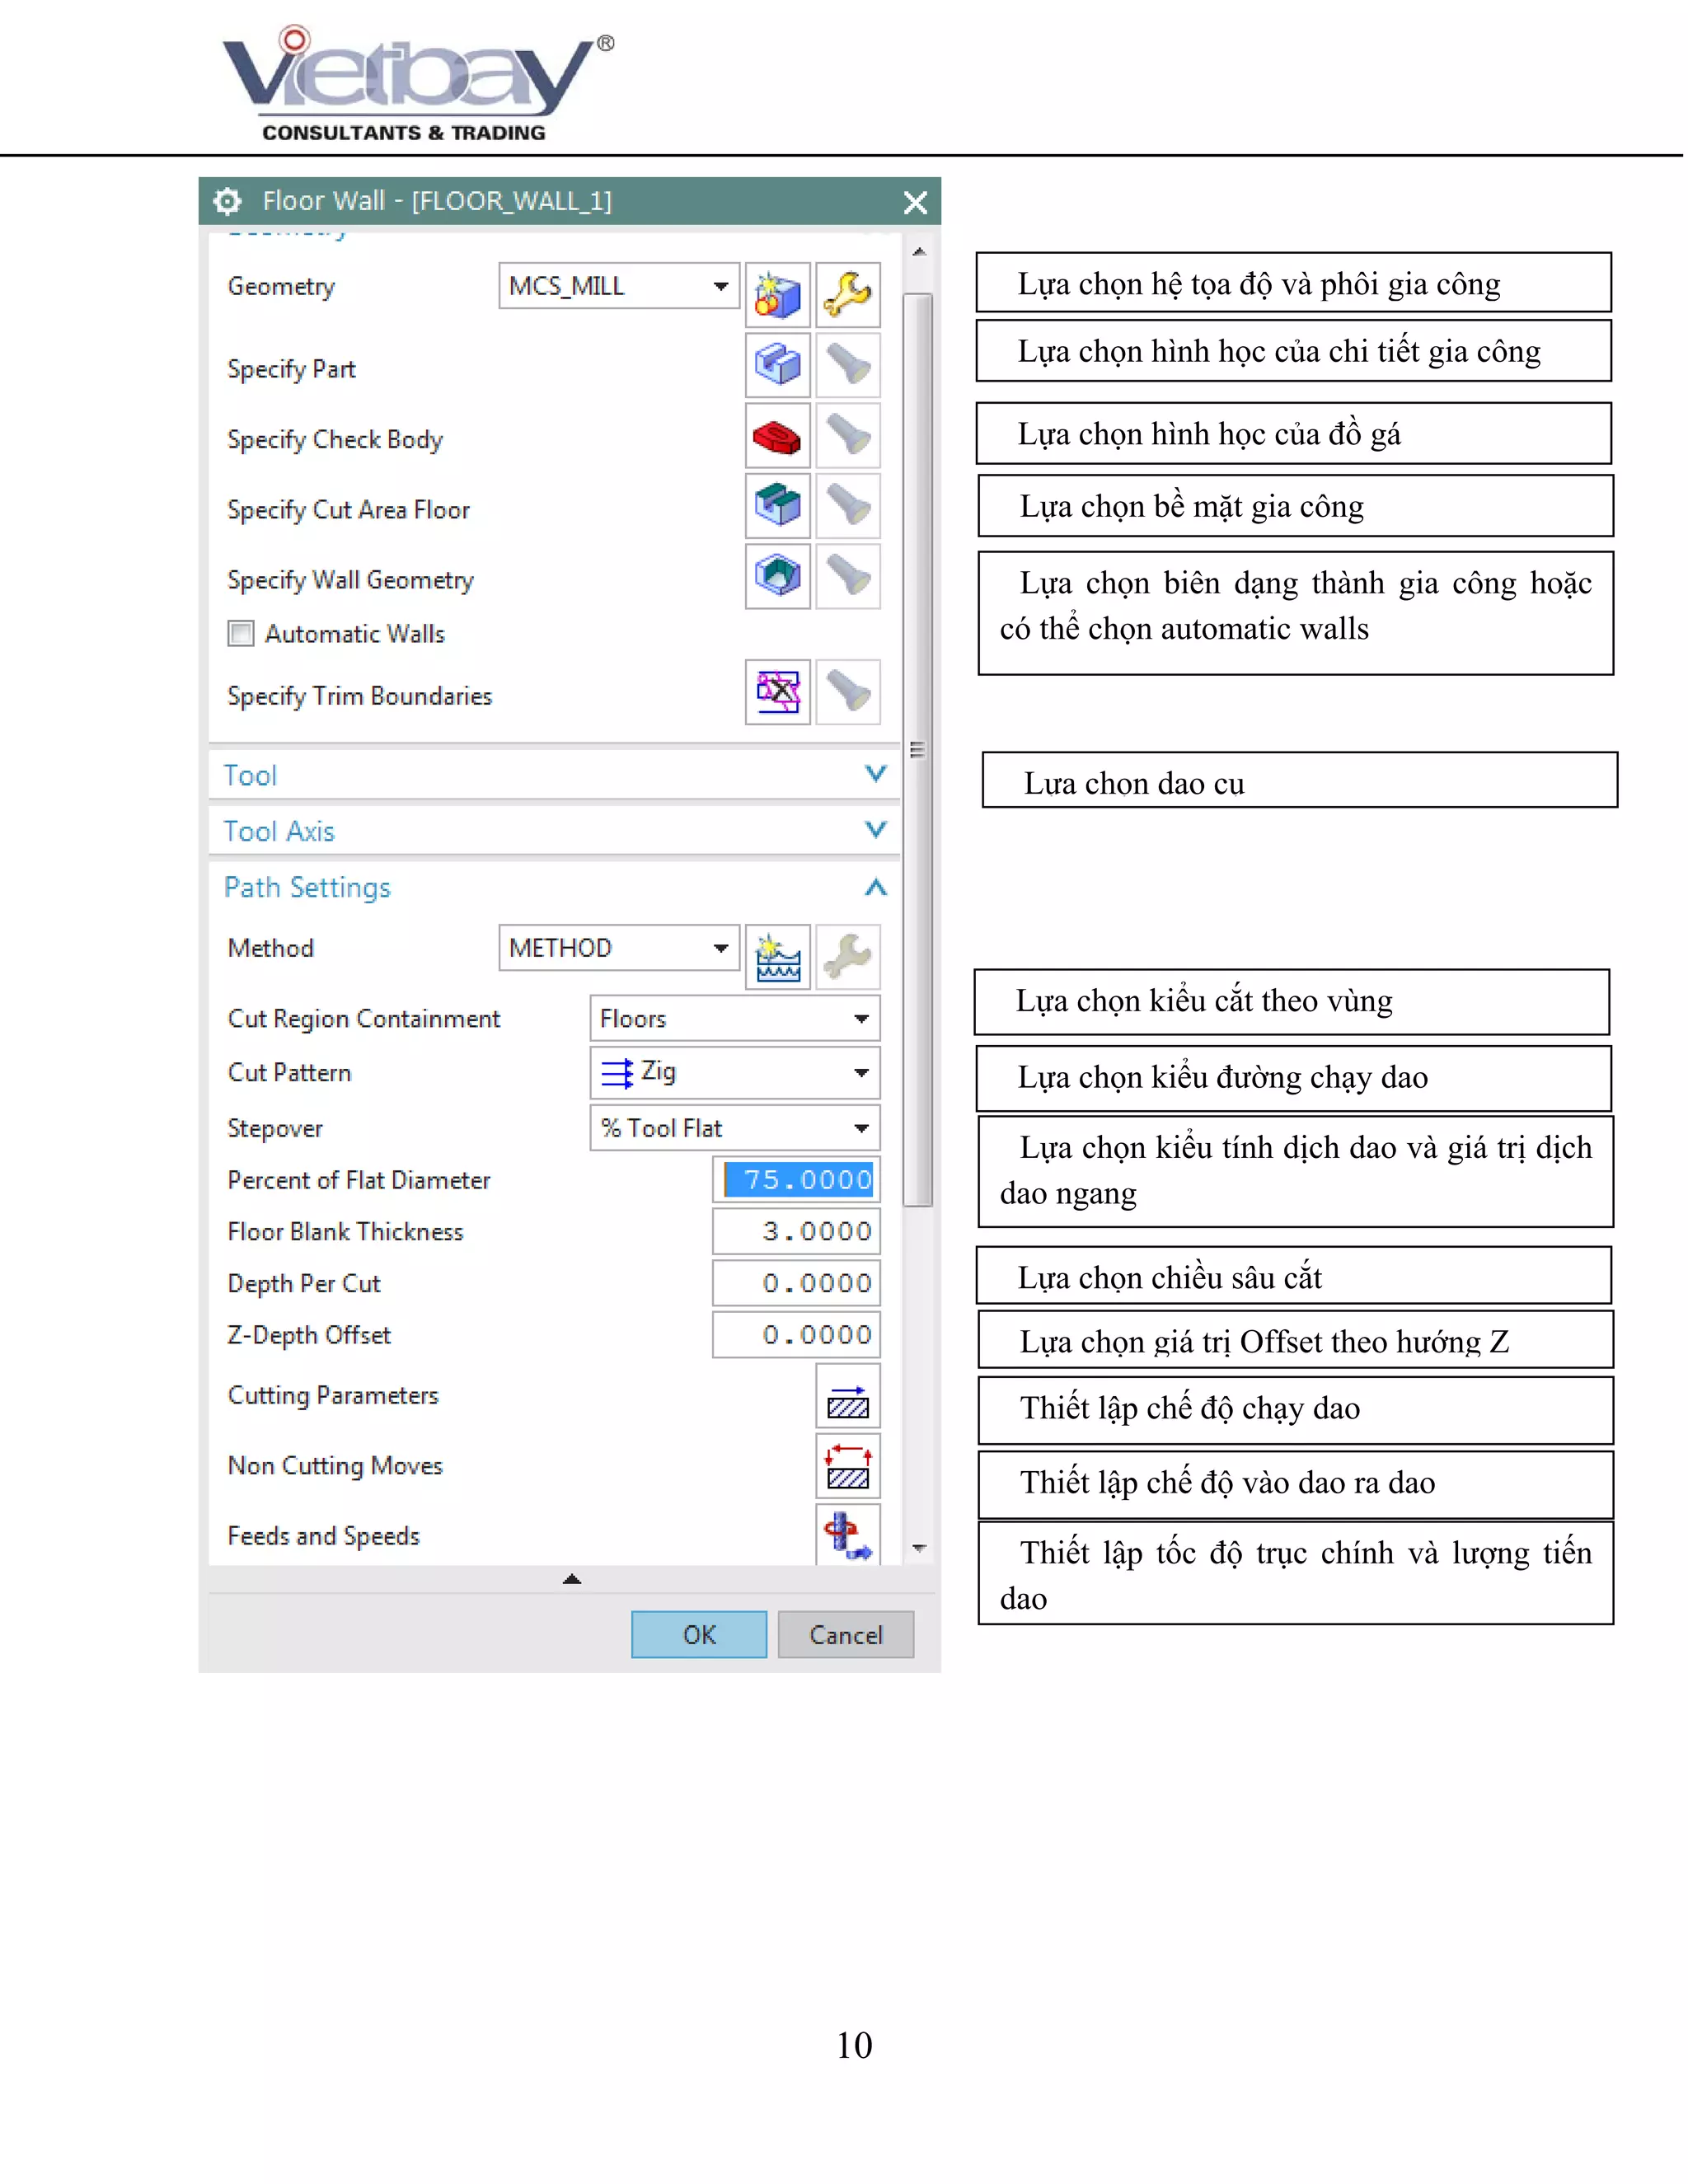Open the Stepover % Tool Flat dropdown

click(734, 1128)
